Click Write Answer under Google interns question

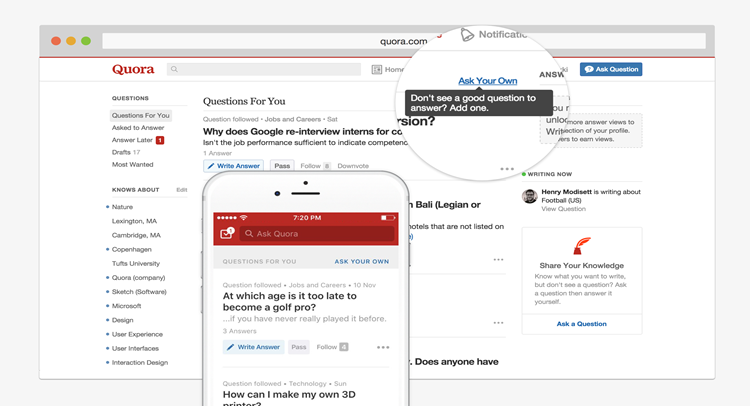pyautogui.click(x=234, y=166)
